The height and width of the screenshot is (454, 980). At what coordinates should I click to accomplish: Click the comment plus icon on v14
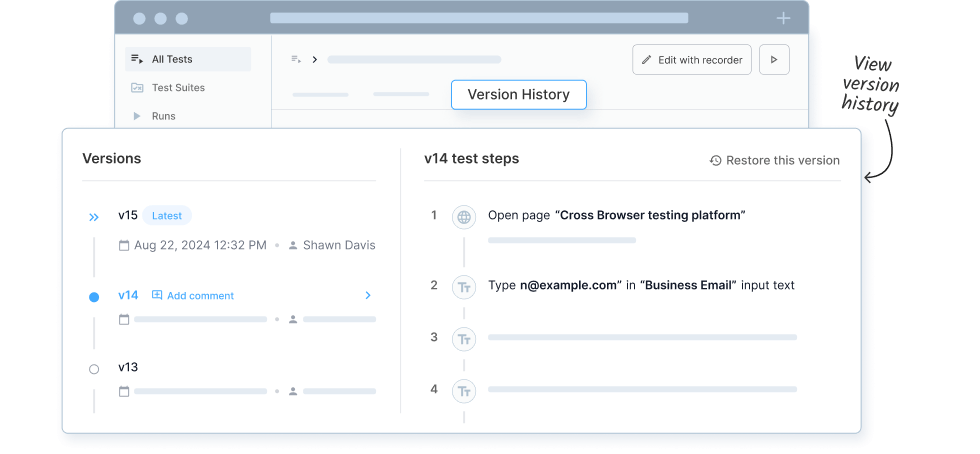pyautogui.click(x=157, y=295)
